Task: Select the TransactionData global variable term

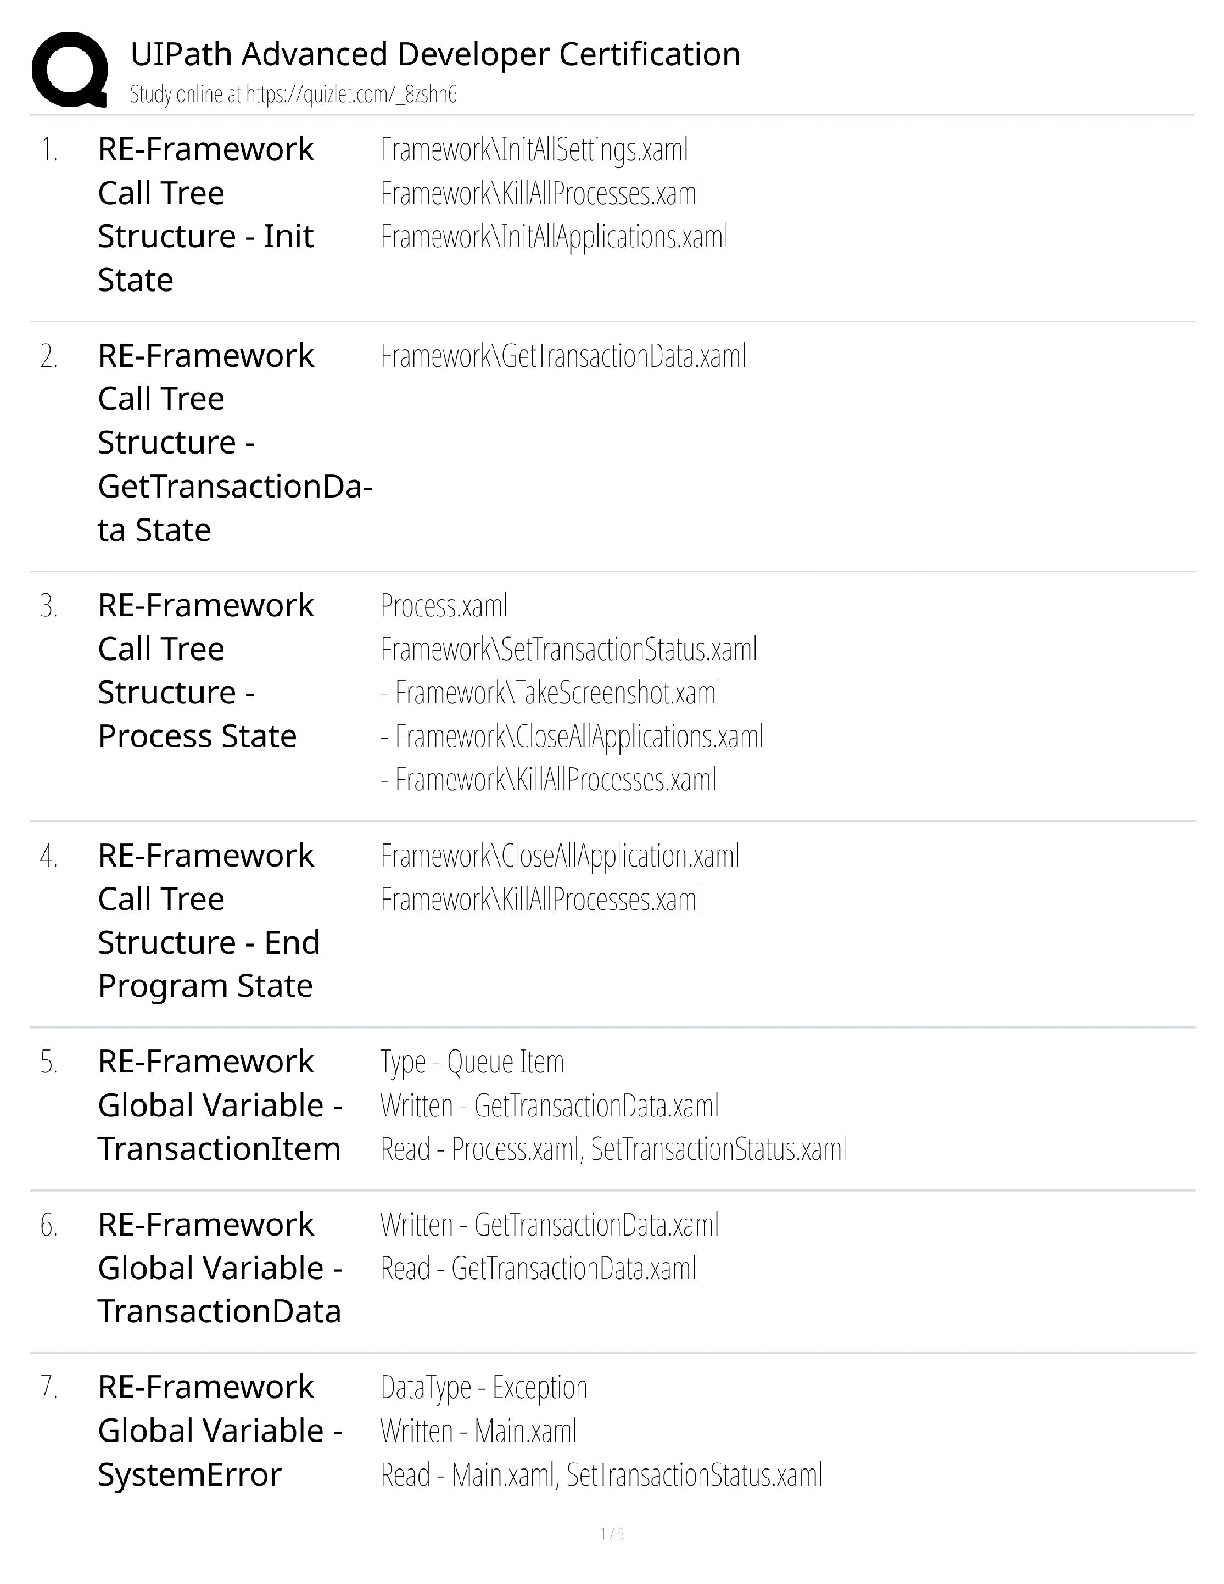Action: (219, 1268)
